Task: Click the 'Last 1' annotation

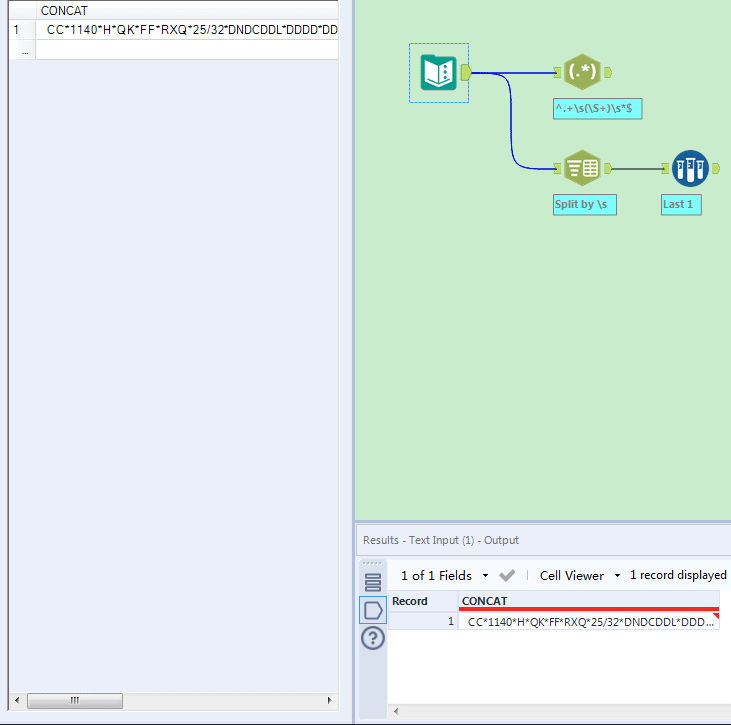Action: [x=681, y=205]
